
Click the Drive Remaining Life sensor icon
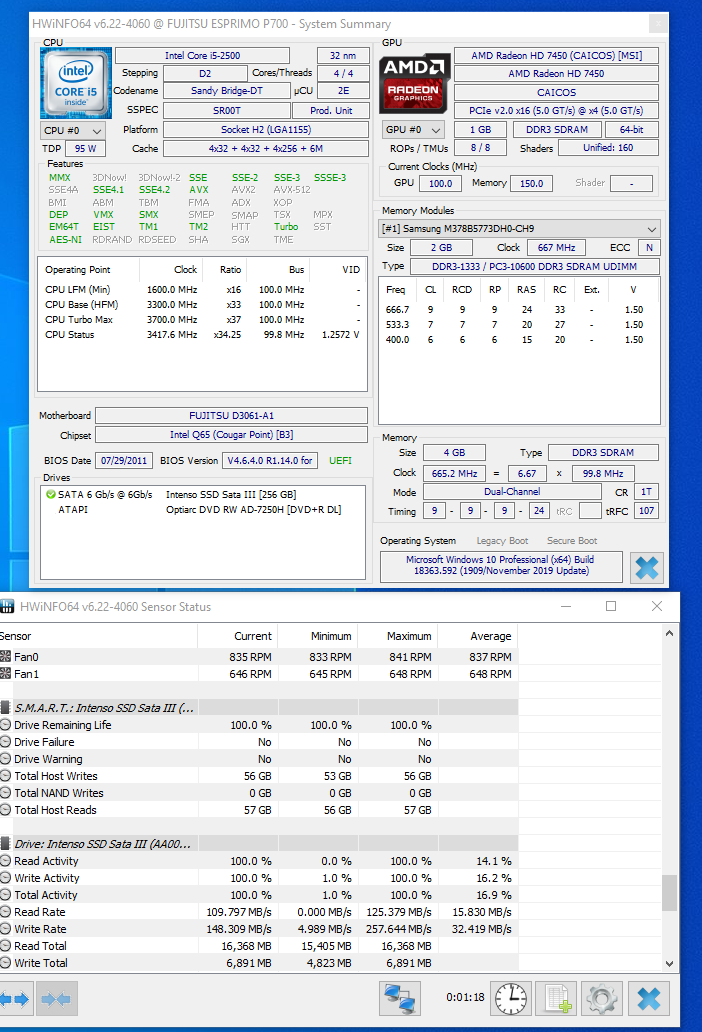[x=5, y=725]
